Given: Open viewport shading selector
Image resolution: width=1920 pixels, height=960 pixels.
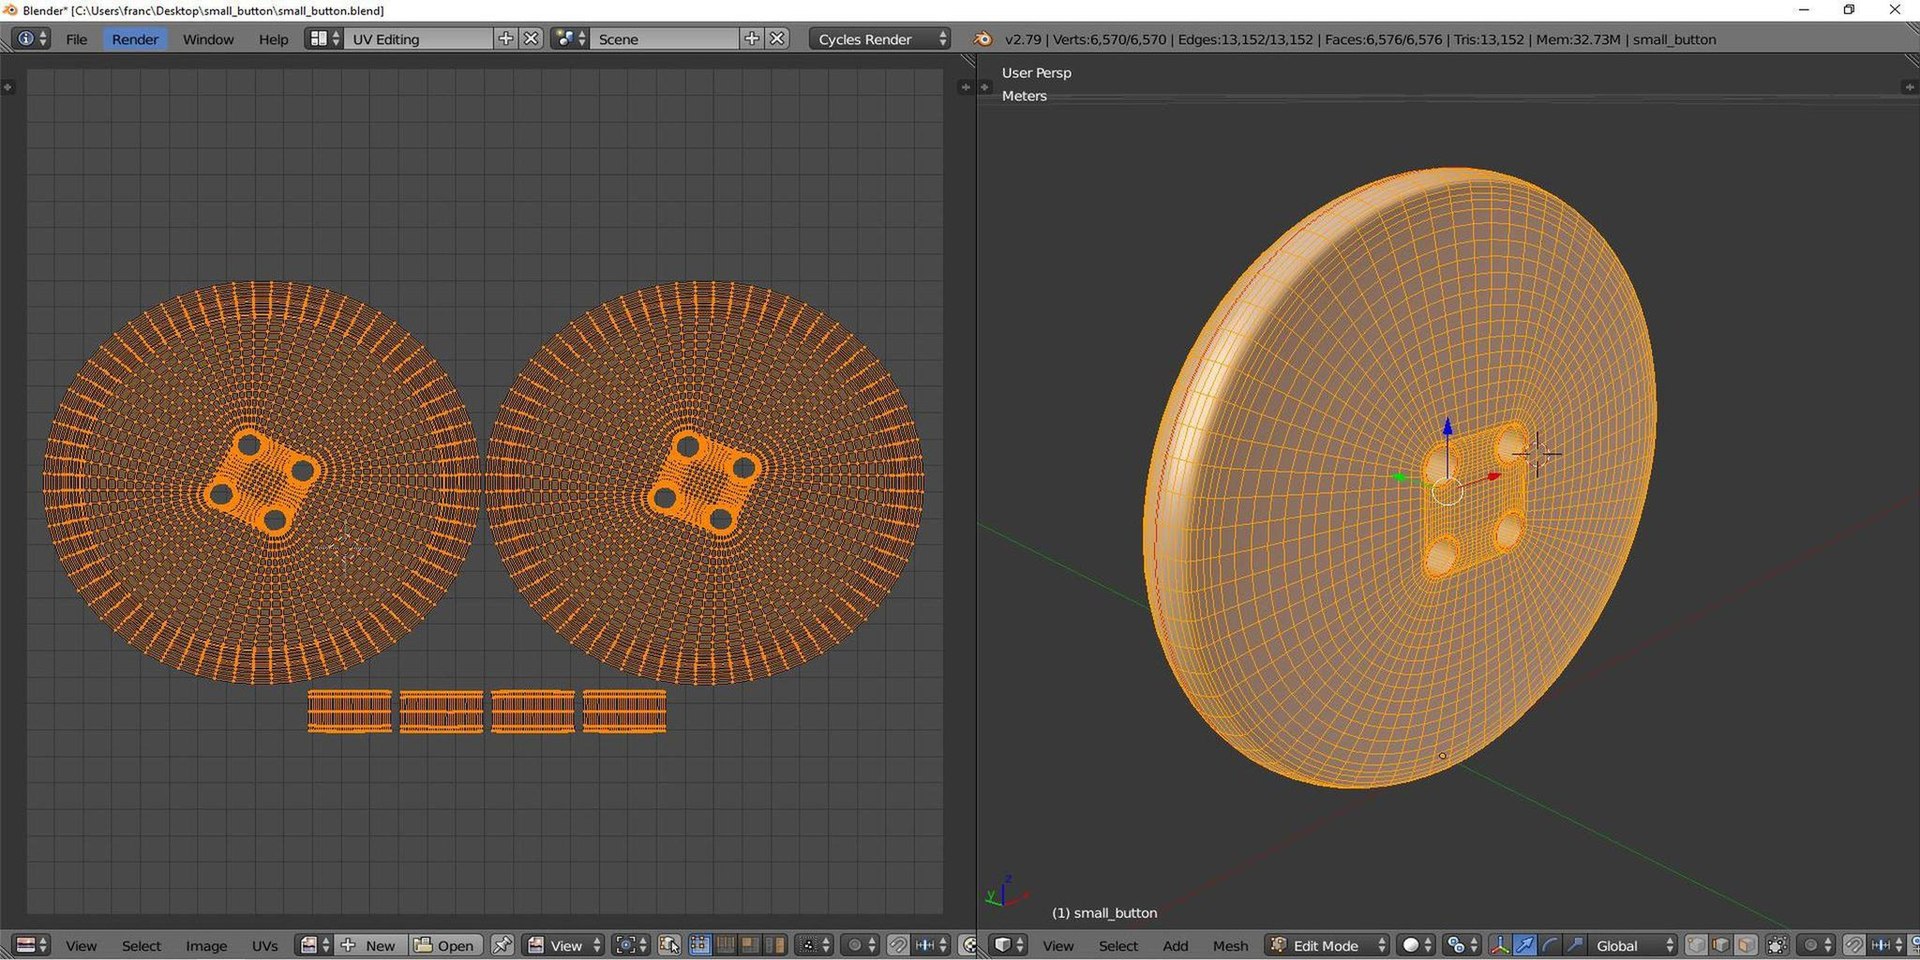Looking at the screenshot, I should point(1416,945).
